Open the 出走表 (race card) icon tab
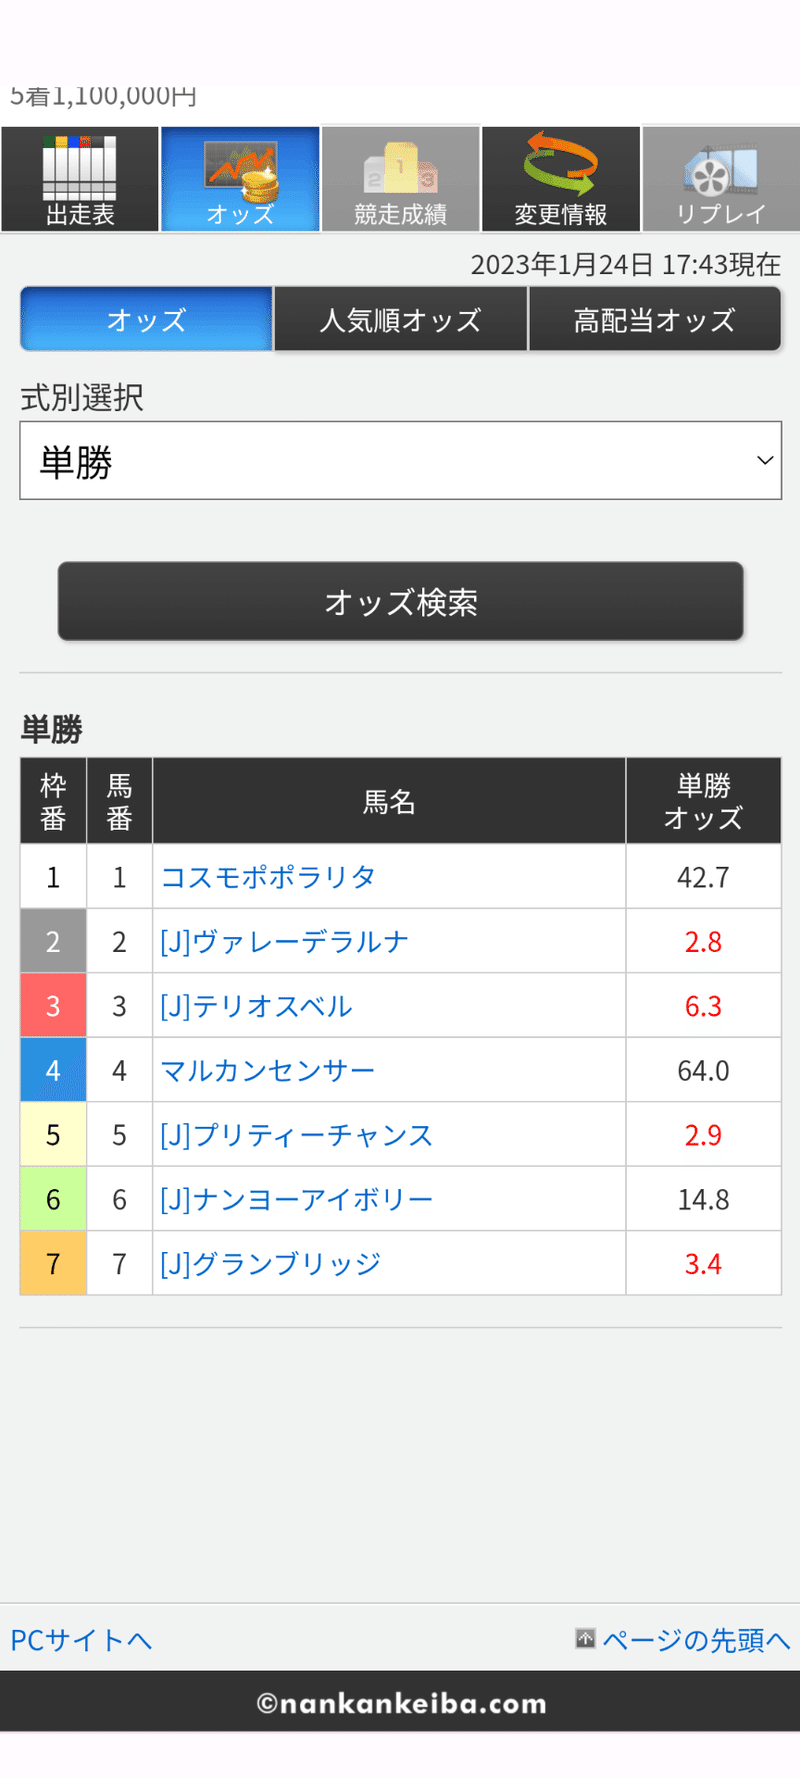The image size is (800, 1778). 80,178
